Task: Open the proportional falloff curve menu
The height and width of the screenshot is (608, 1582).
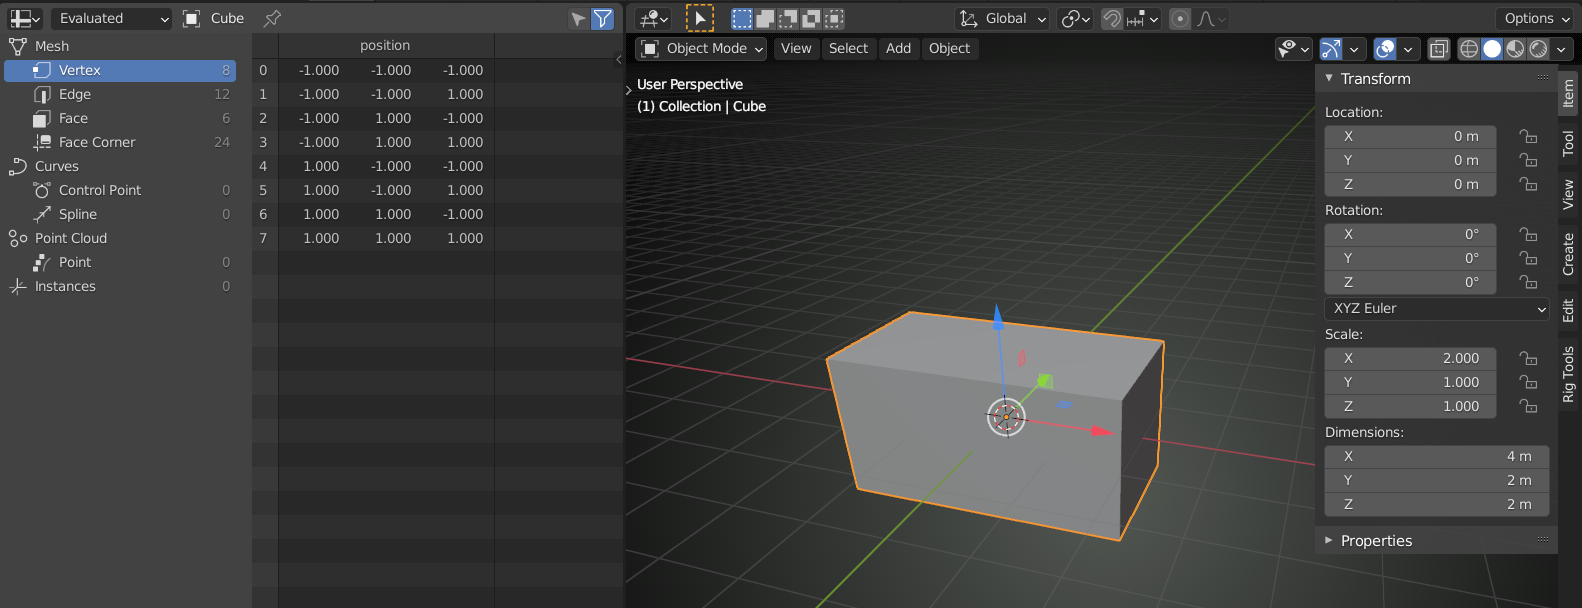Action: click(1211, 19)
